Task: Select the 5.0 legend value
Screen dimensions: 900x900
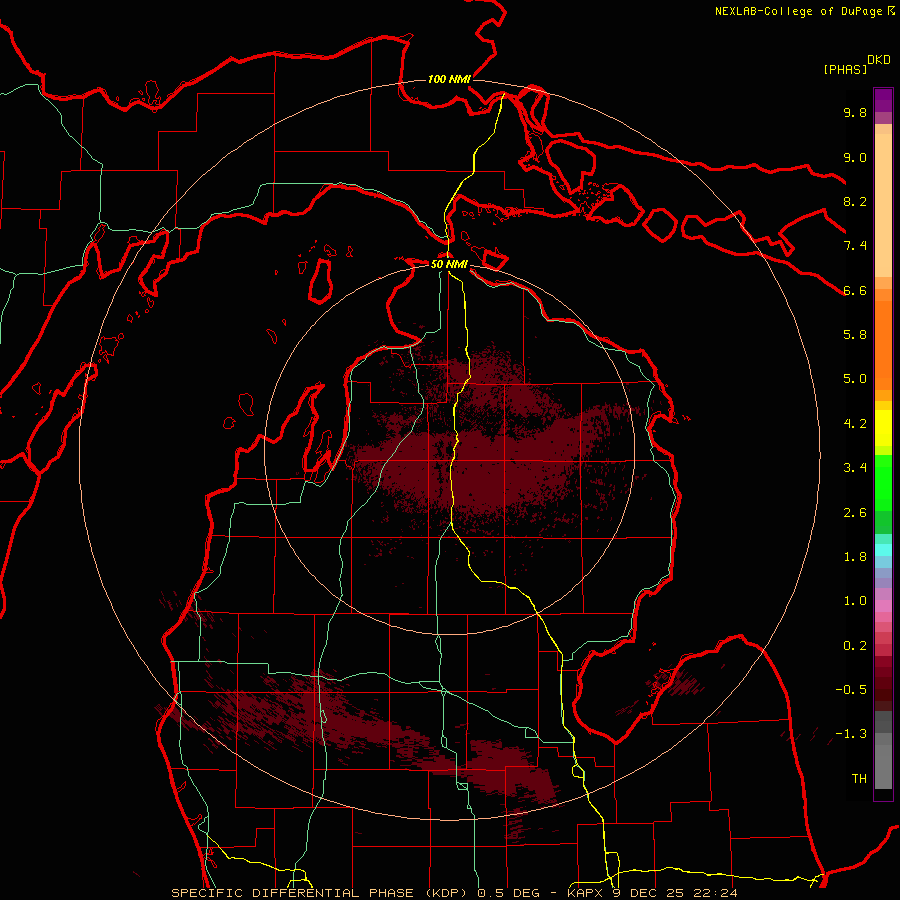Action: click(x=855, y=379)
